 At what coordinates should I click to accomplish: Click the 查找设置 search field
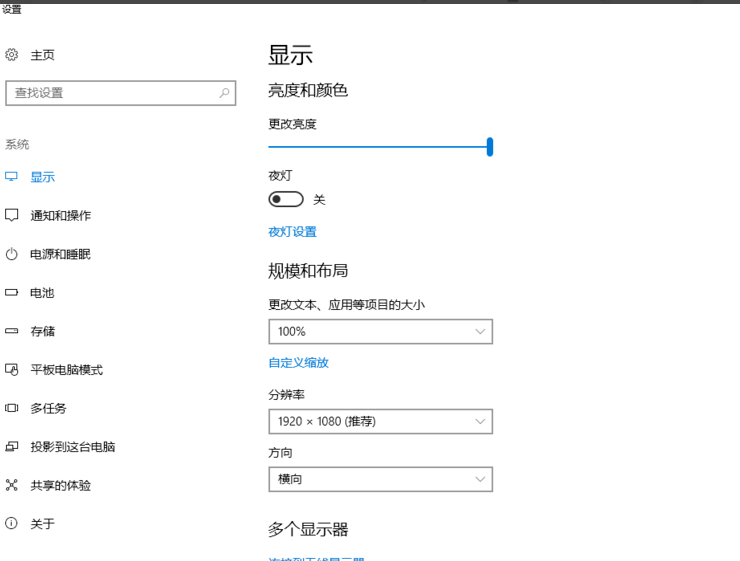(x=110, y=93)
